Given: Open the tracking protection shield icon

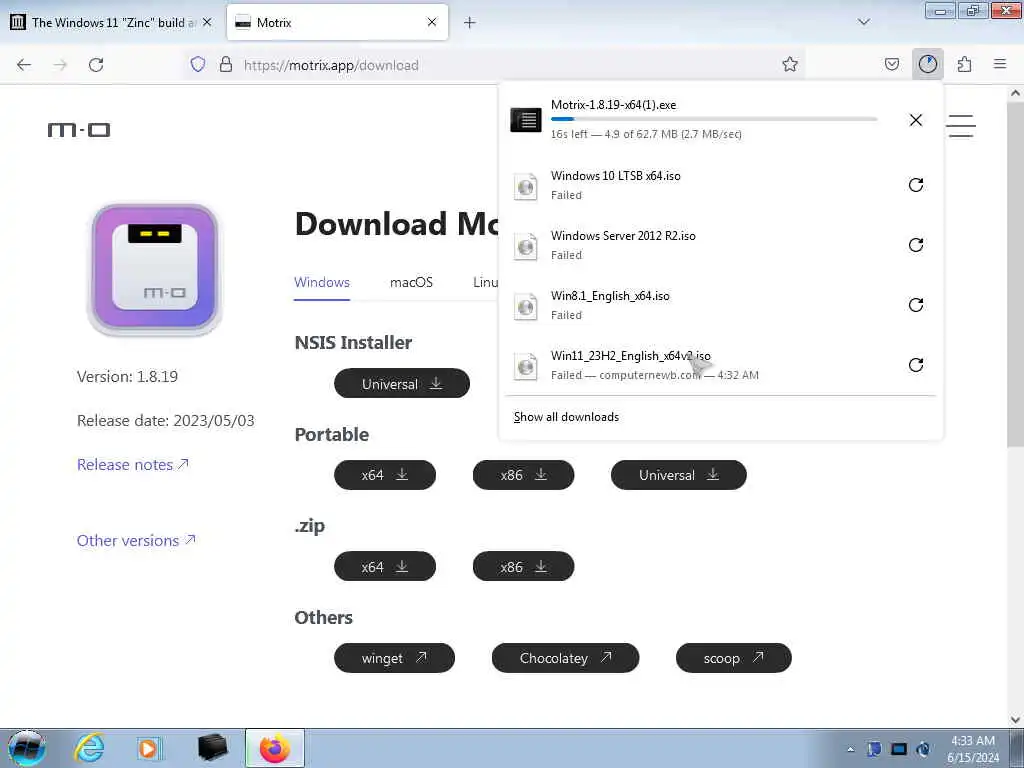Looking at the screenshot, I should [198, 65].
